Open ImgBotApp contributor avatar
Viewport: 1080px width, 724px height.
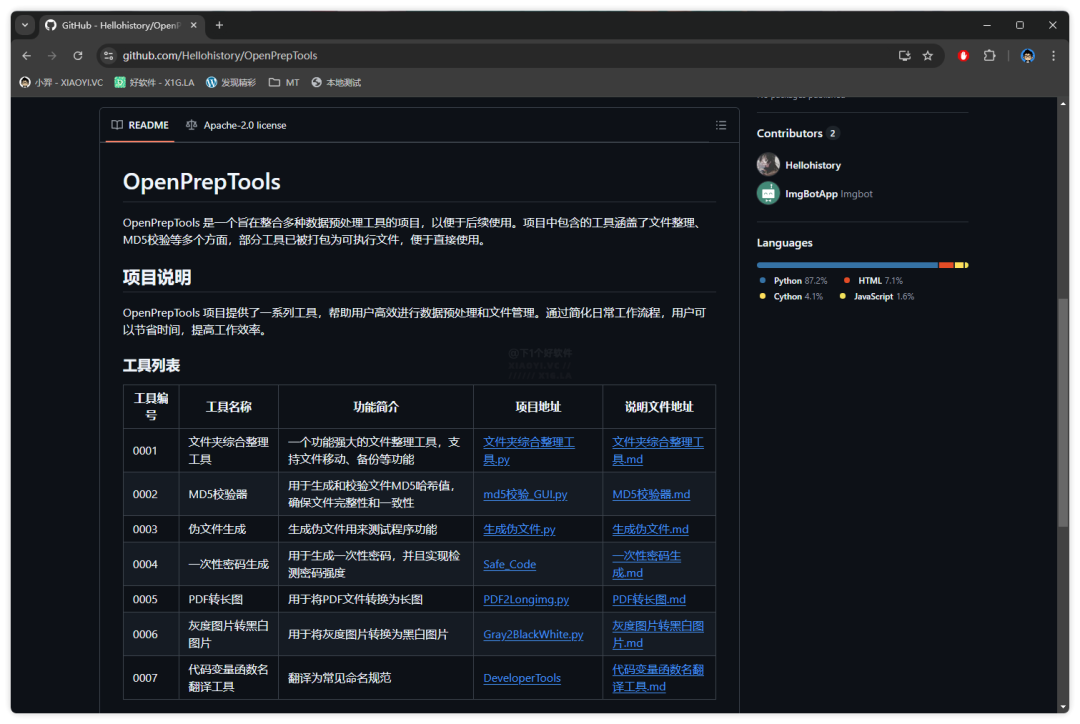click(768, 194)
